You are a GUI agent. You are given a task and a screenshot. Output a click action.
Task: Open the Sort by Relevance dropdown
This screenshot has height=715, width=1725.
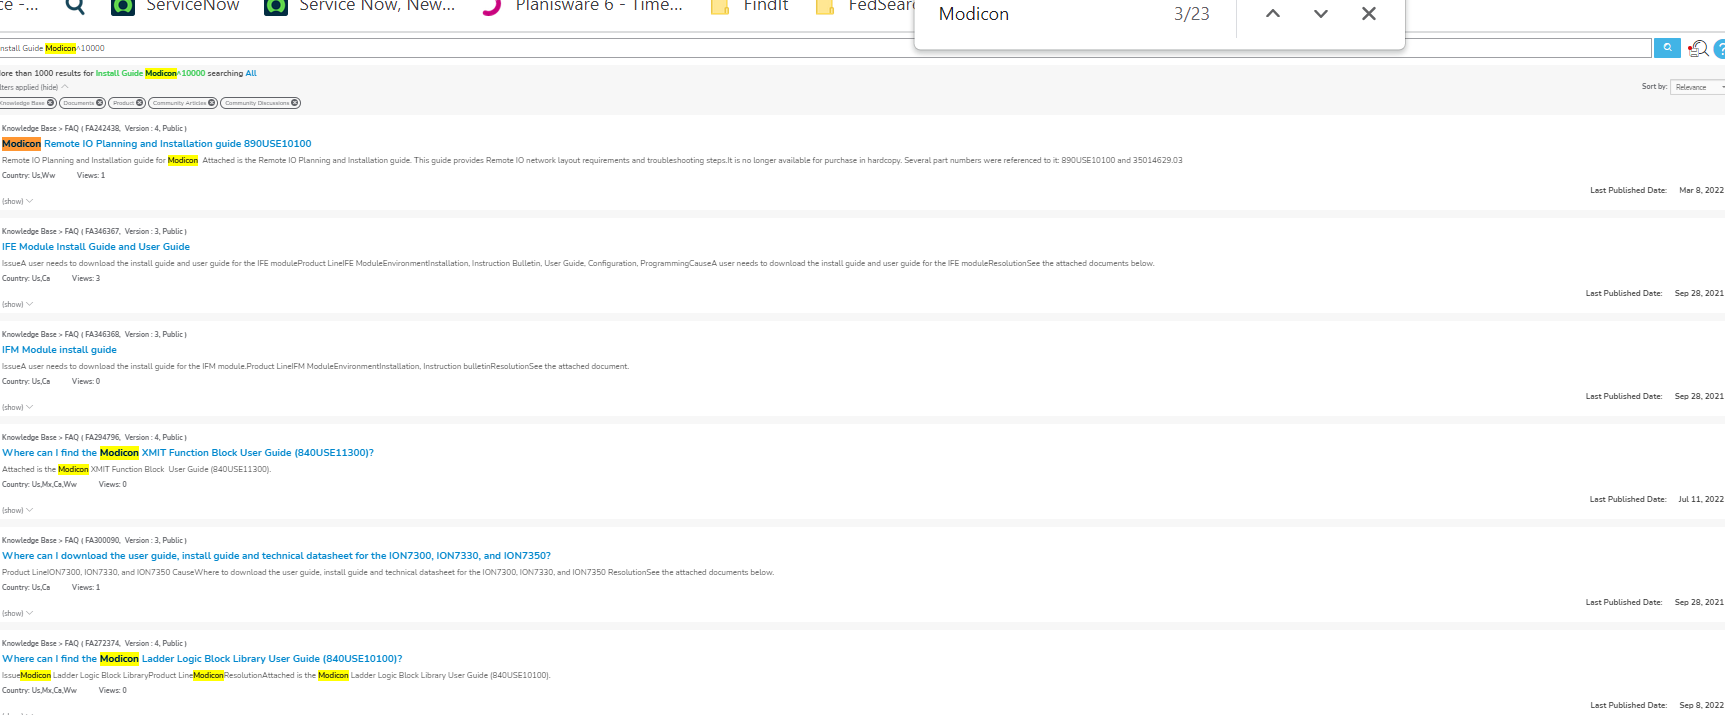pos(1698,87)
